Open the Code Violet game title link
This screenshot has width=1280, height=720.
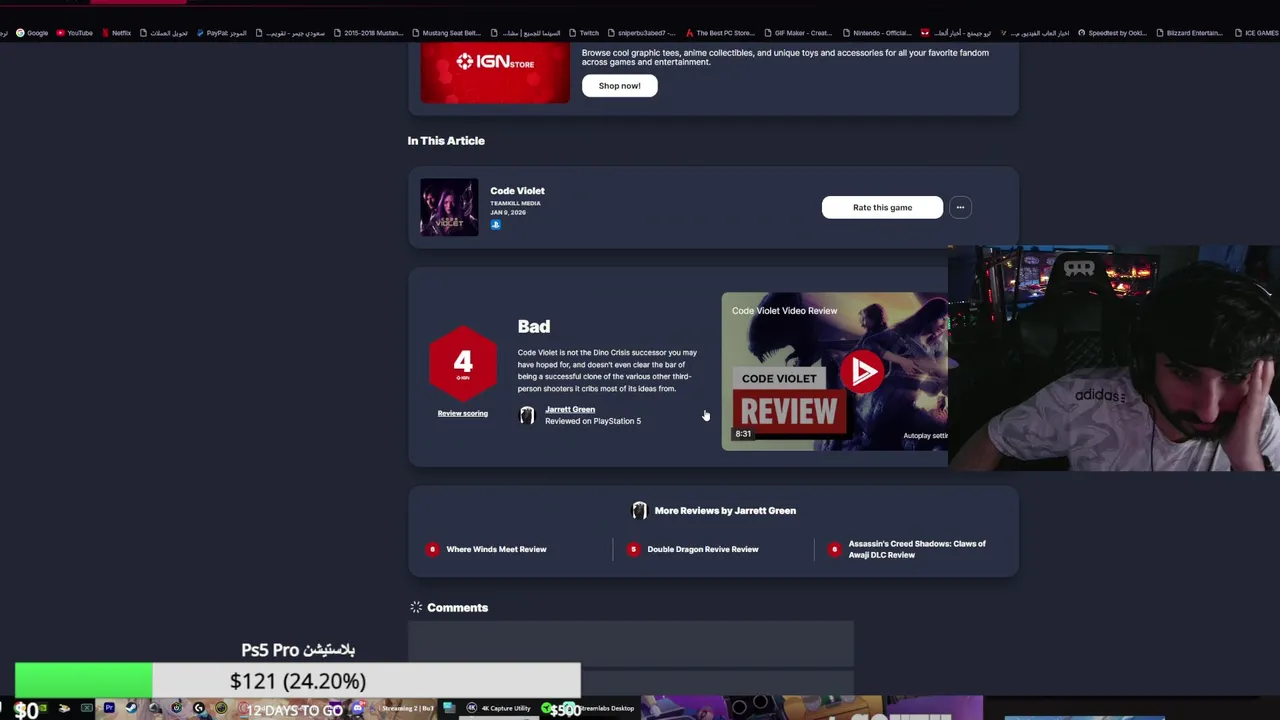517,191
